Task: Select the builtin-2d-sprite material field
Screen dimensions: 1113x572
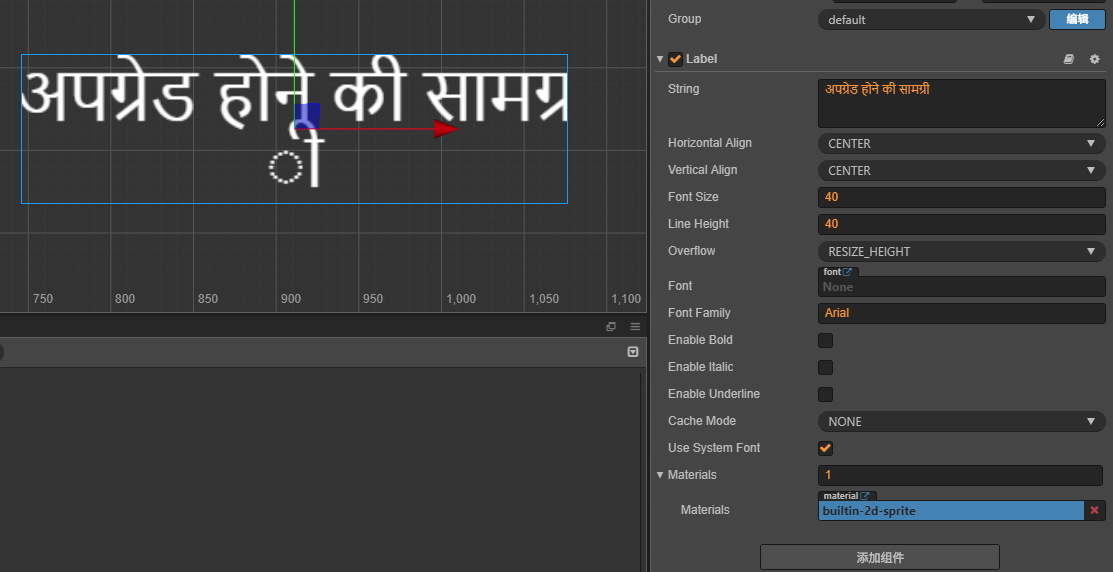Action: click(x=951, y=510)
